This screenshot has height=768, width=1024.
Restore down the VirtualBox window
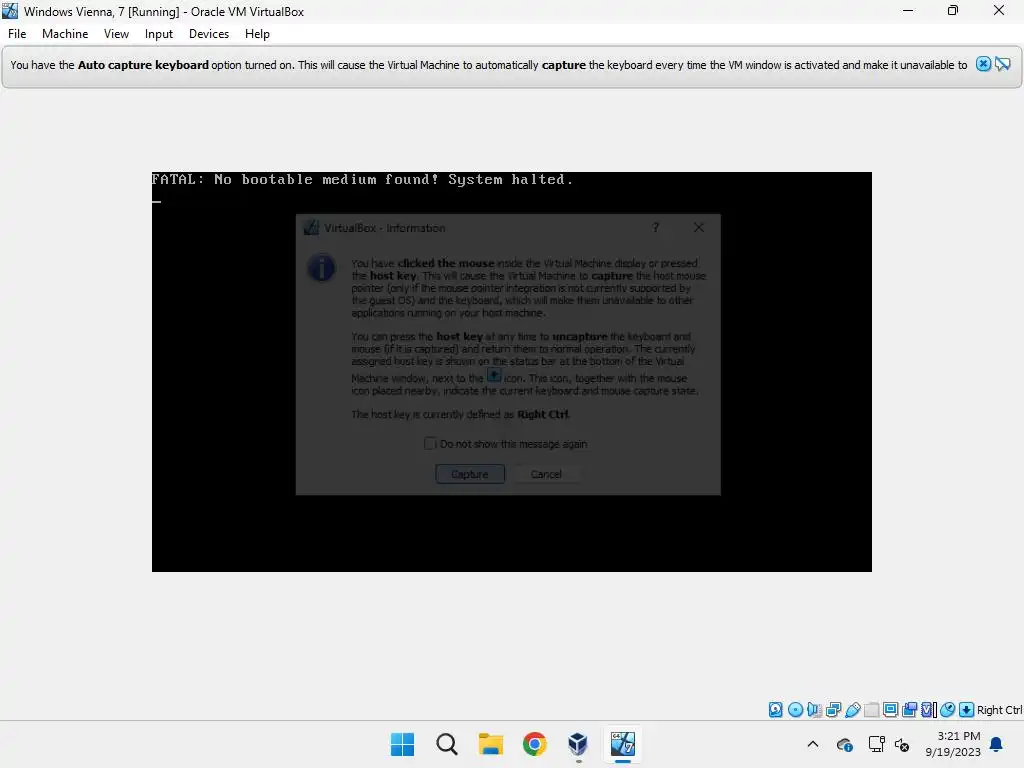coord(953,11)
